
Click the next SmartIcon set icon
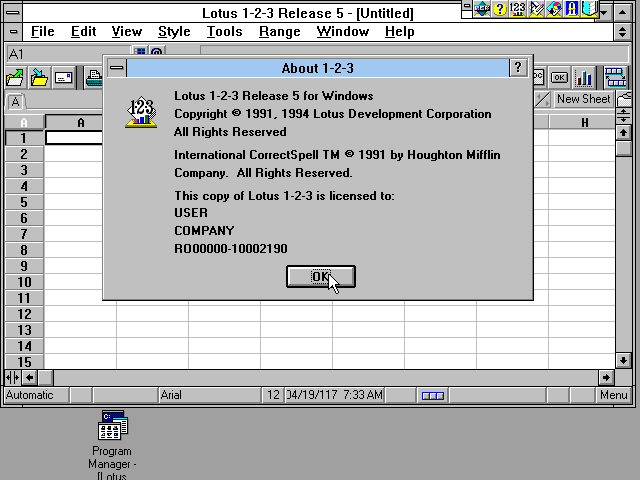tap(616, 78)
